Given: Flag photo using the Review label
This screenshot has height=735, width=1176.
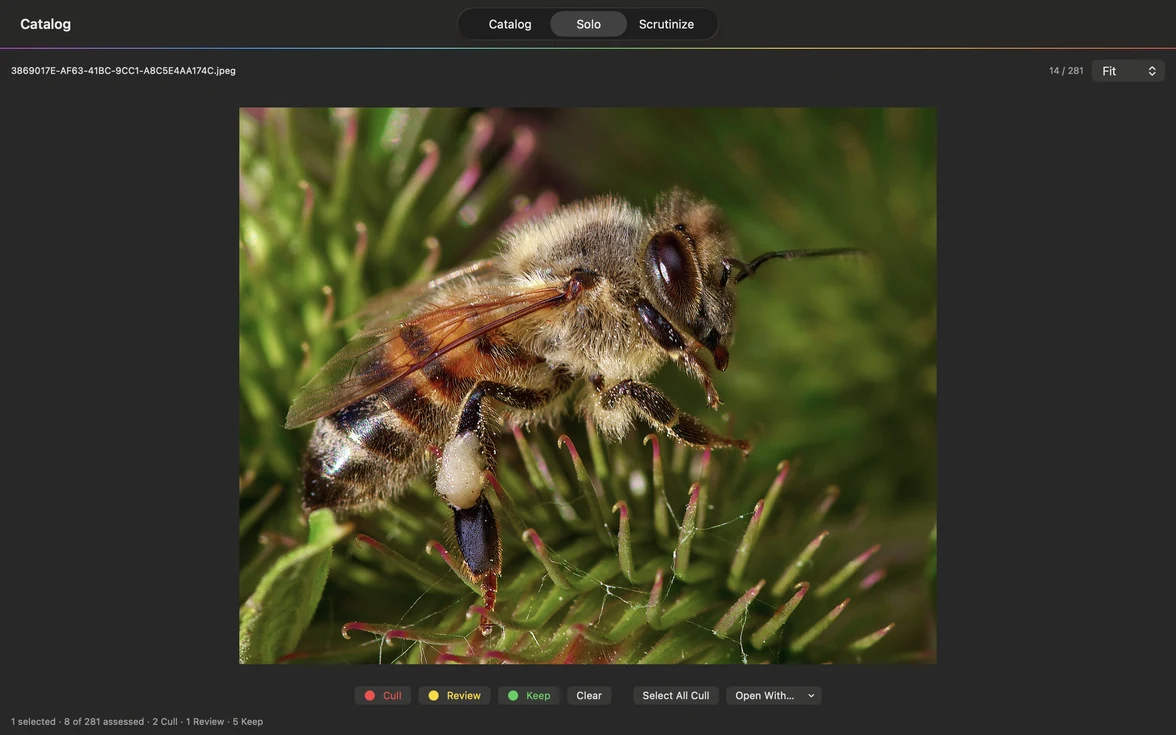Looking at the screenshot, I should [454, 695].
